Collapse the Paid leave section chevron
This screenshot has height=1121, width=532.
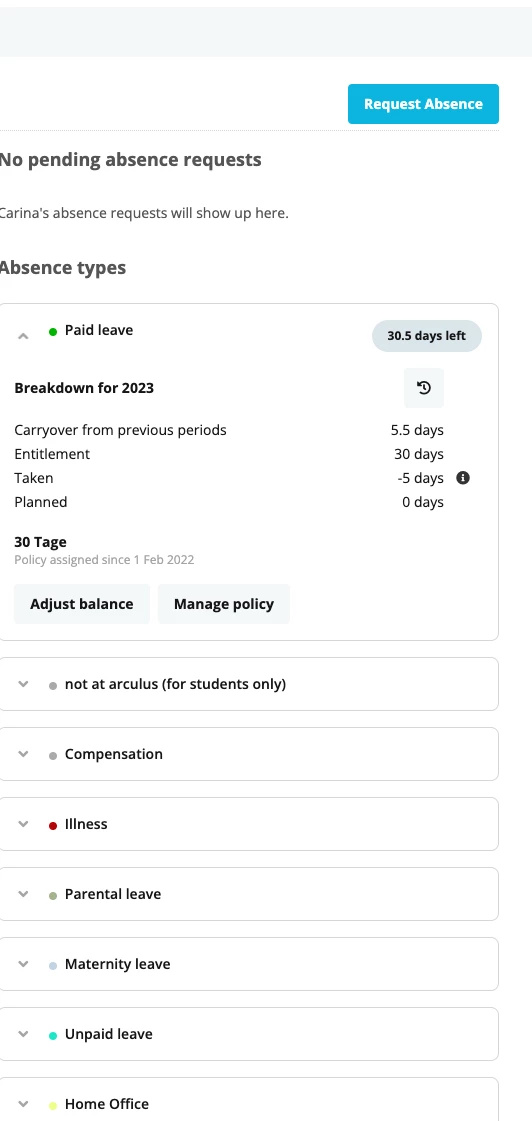point(23,335)
